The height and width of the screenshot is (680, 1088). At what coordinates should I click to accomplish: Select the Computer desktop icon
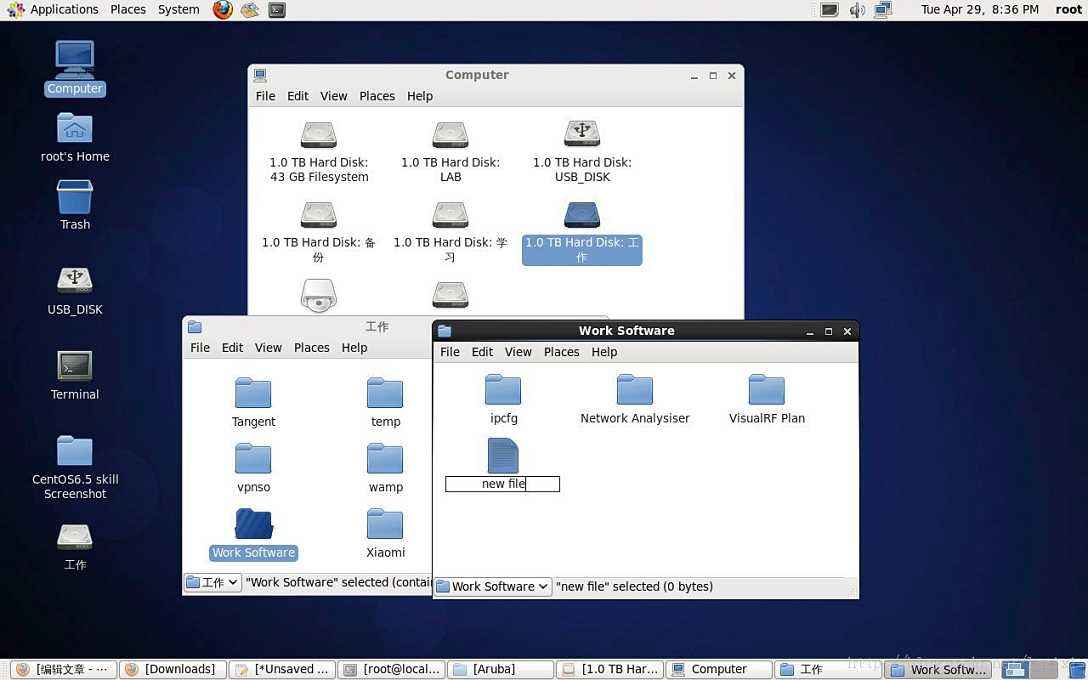pos(74,68)
